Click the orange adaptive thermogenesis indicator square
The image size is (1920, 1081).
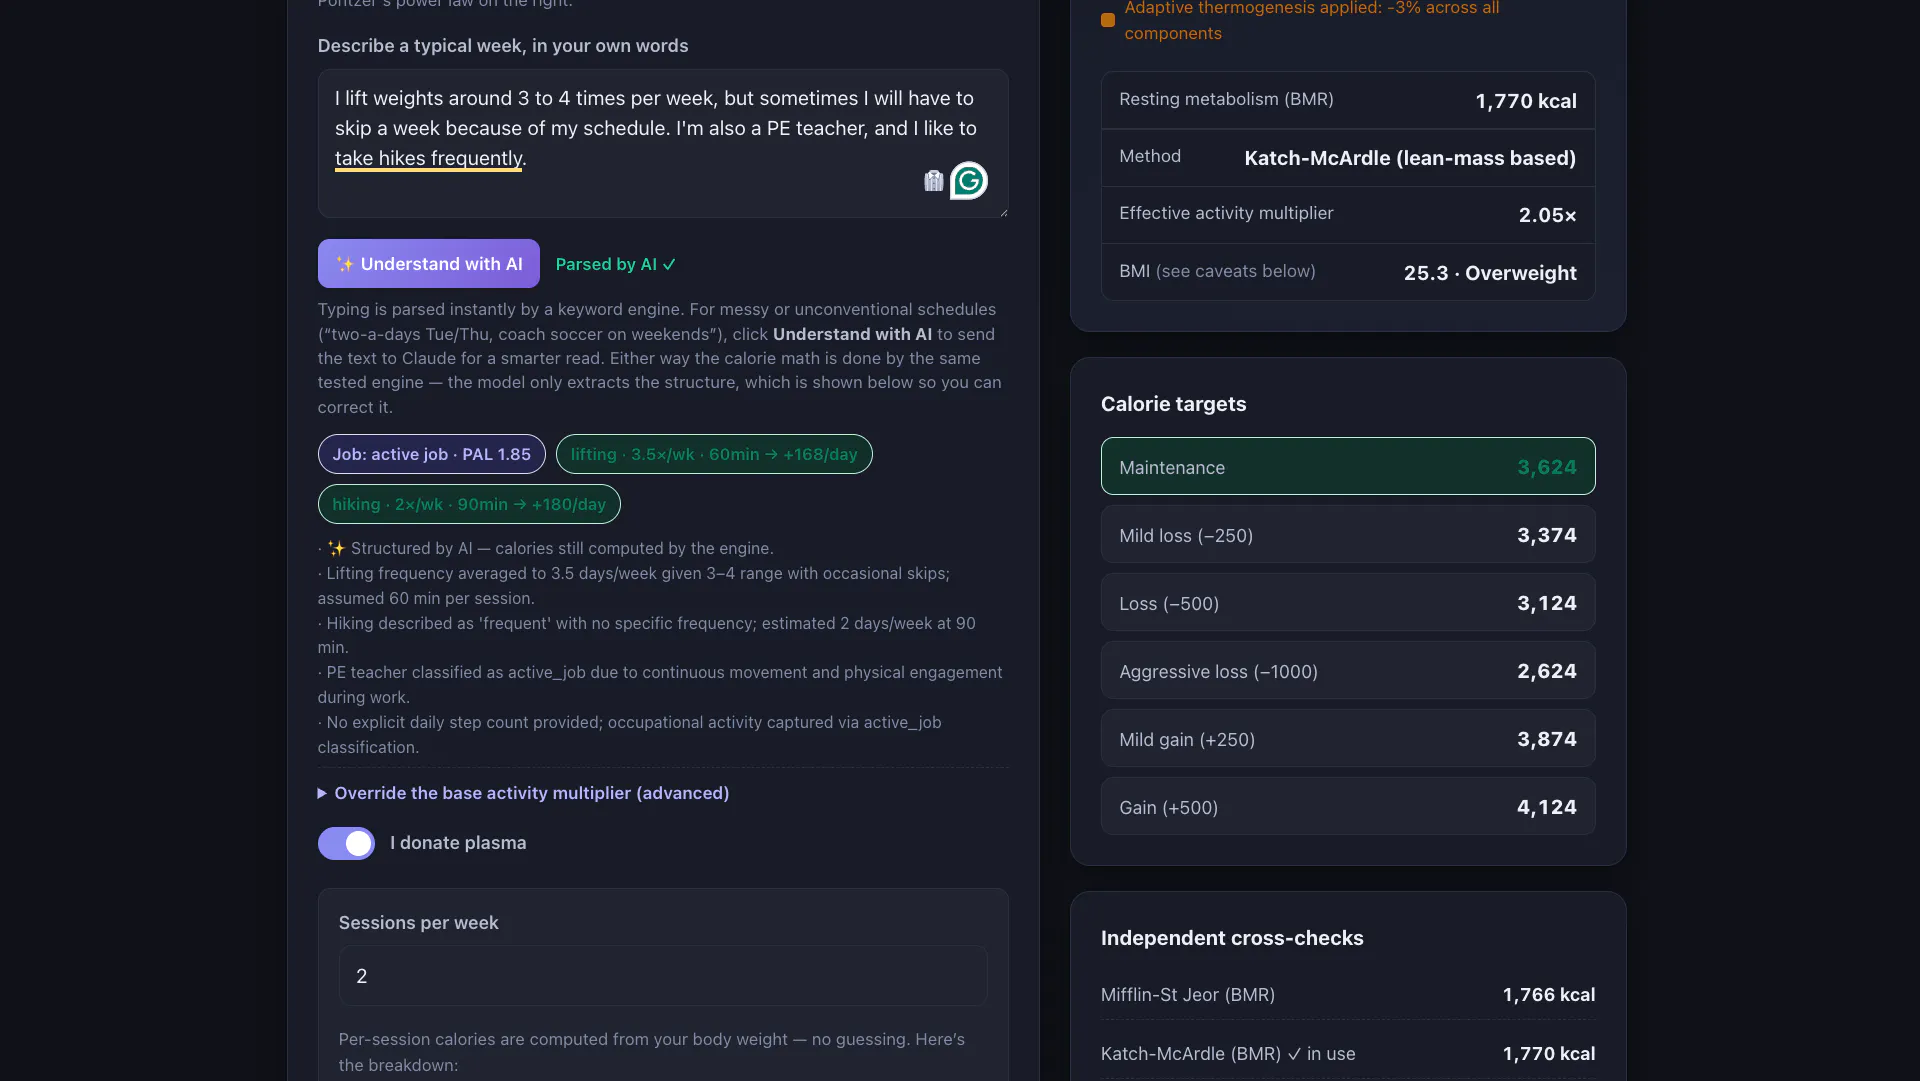[1108, 20]
